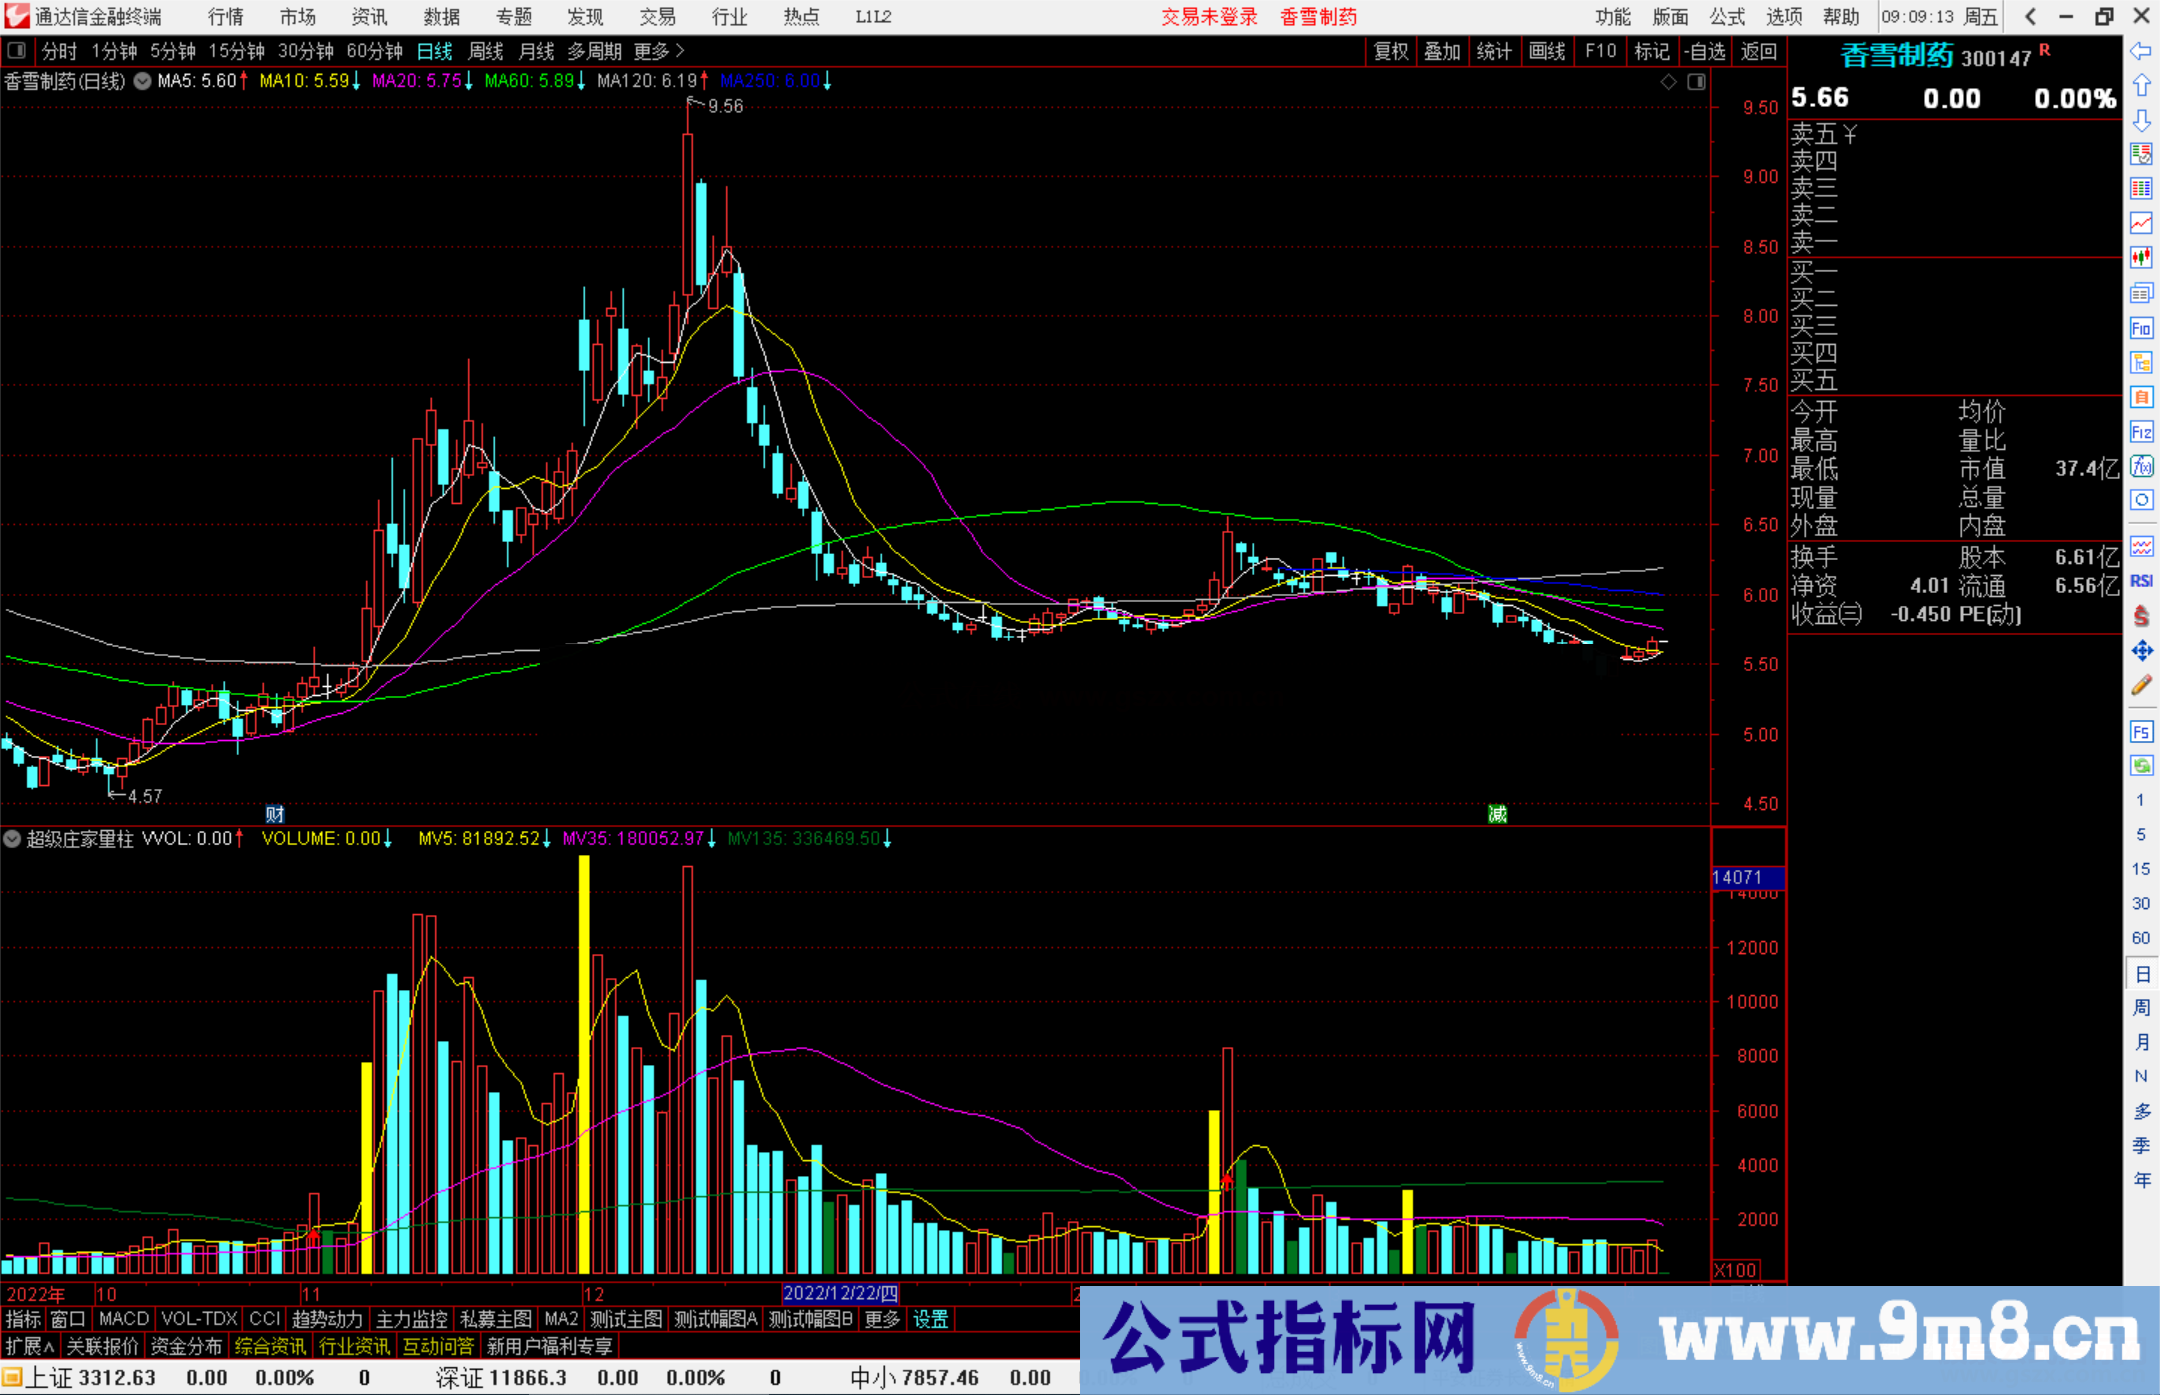Click the four-way move arrows icon

(x=2141, y=651)
